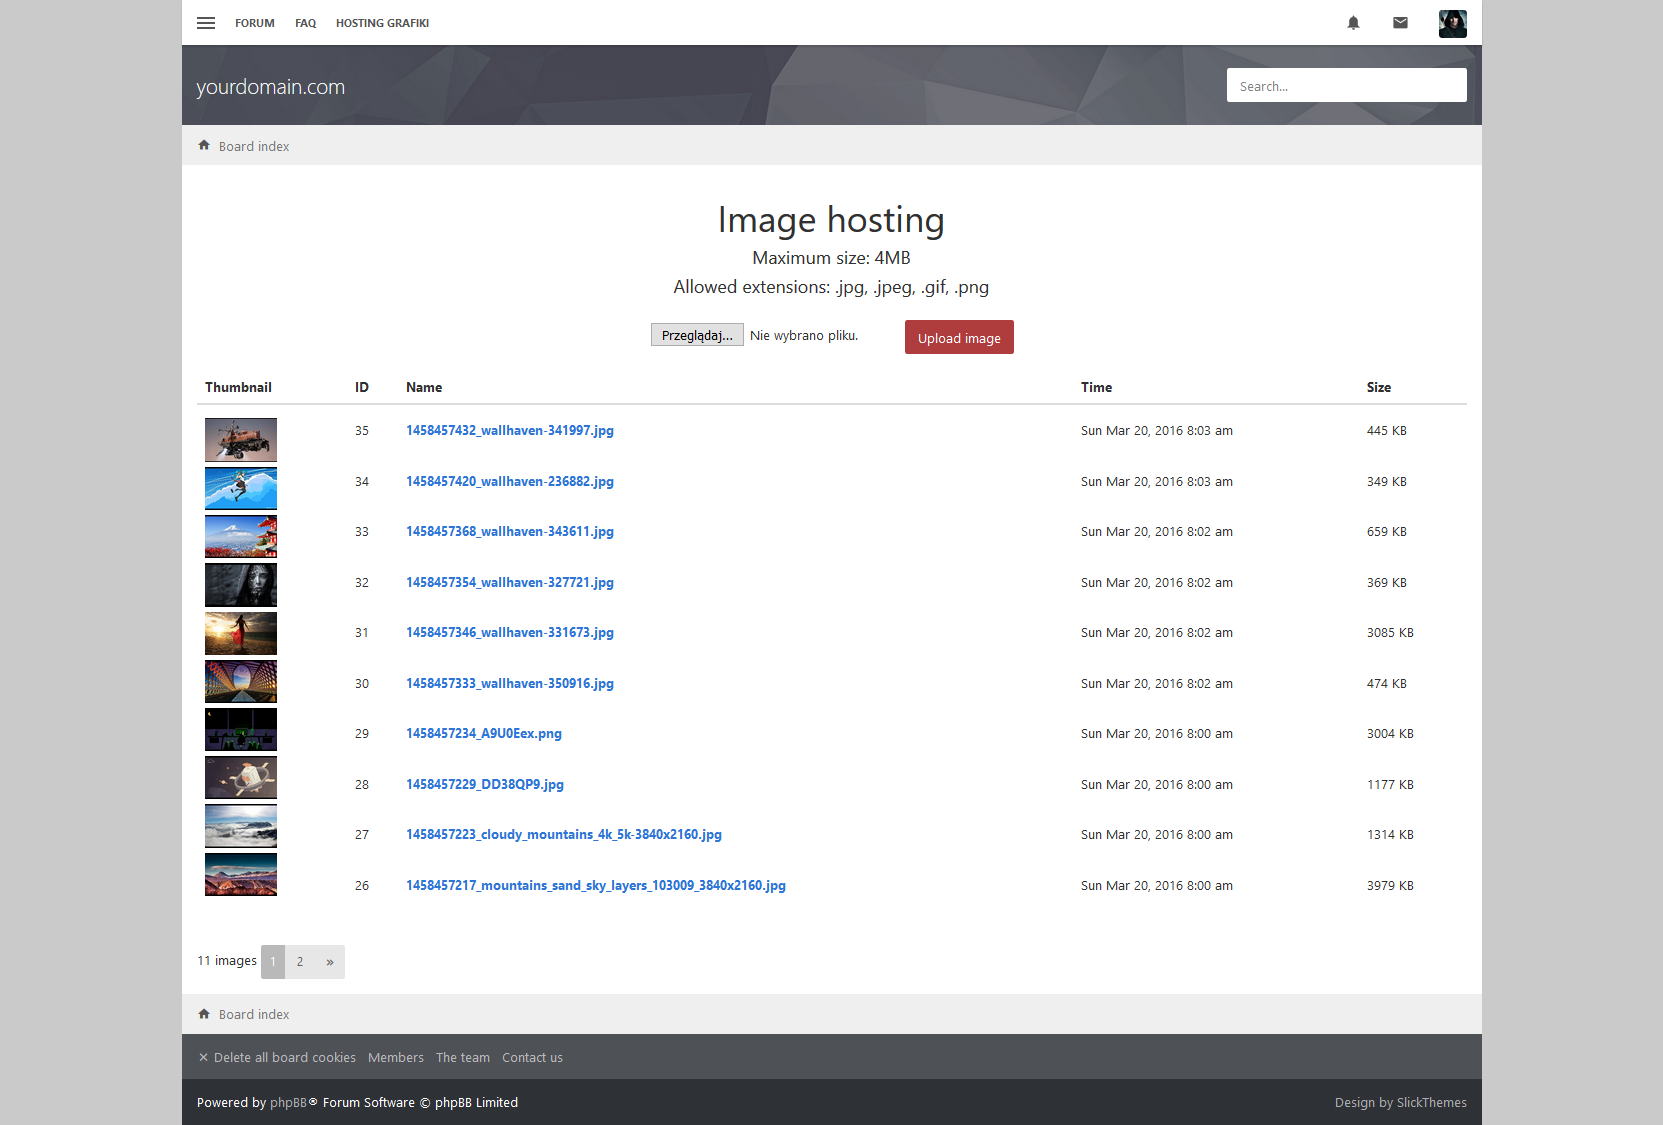Open the FAQ menu item
The height and width of the screenshot is (1125, 1663).
(x=305, y=23)
